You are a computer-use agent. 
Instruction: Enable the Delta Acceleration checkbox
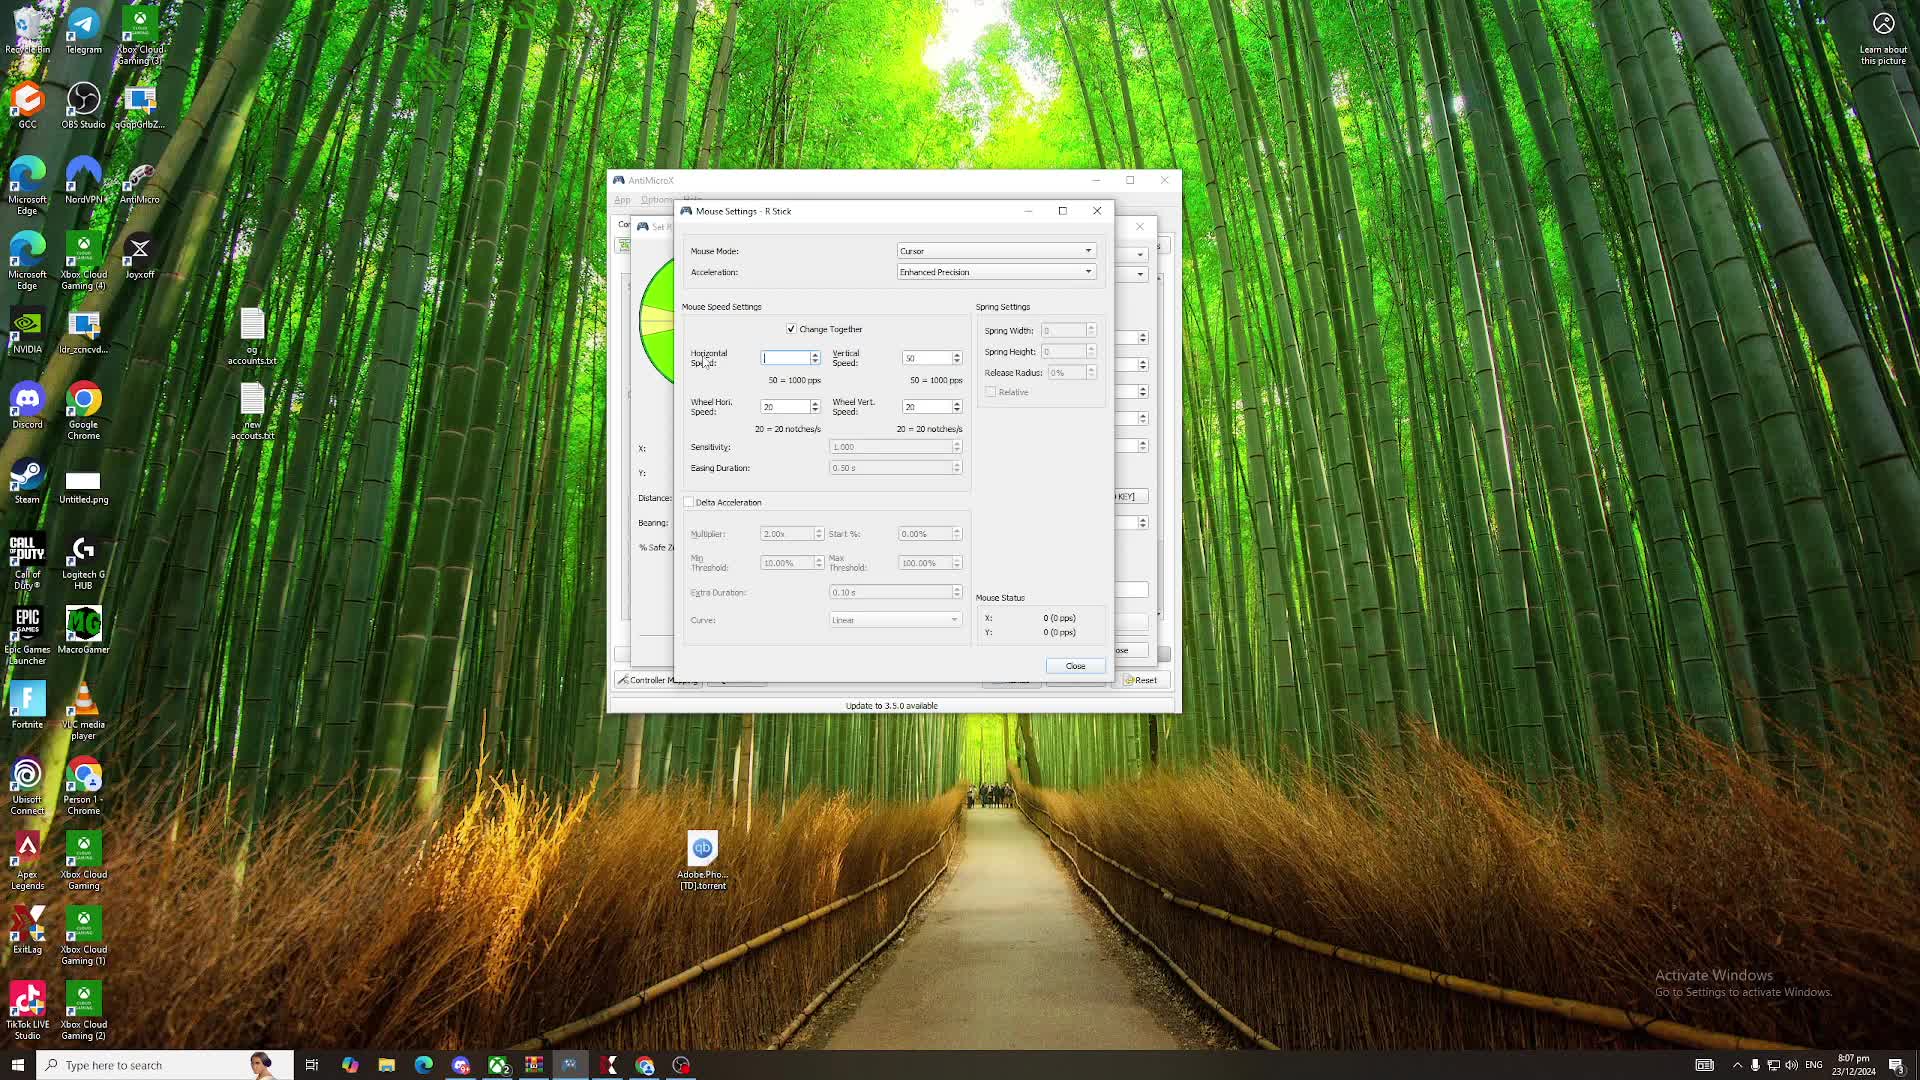689,502
